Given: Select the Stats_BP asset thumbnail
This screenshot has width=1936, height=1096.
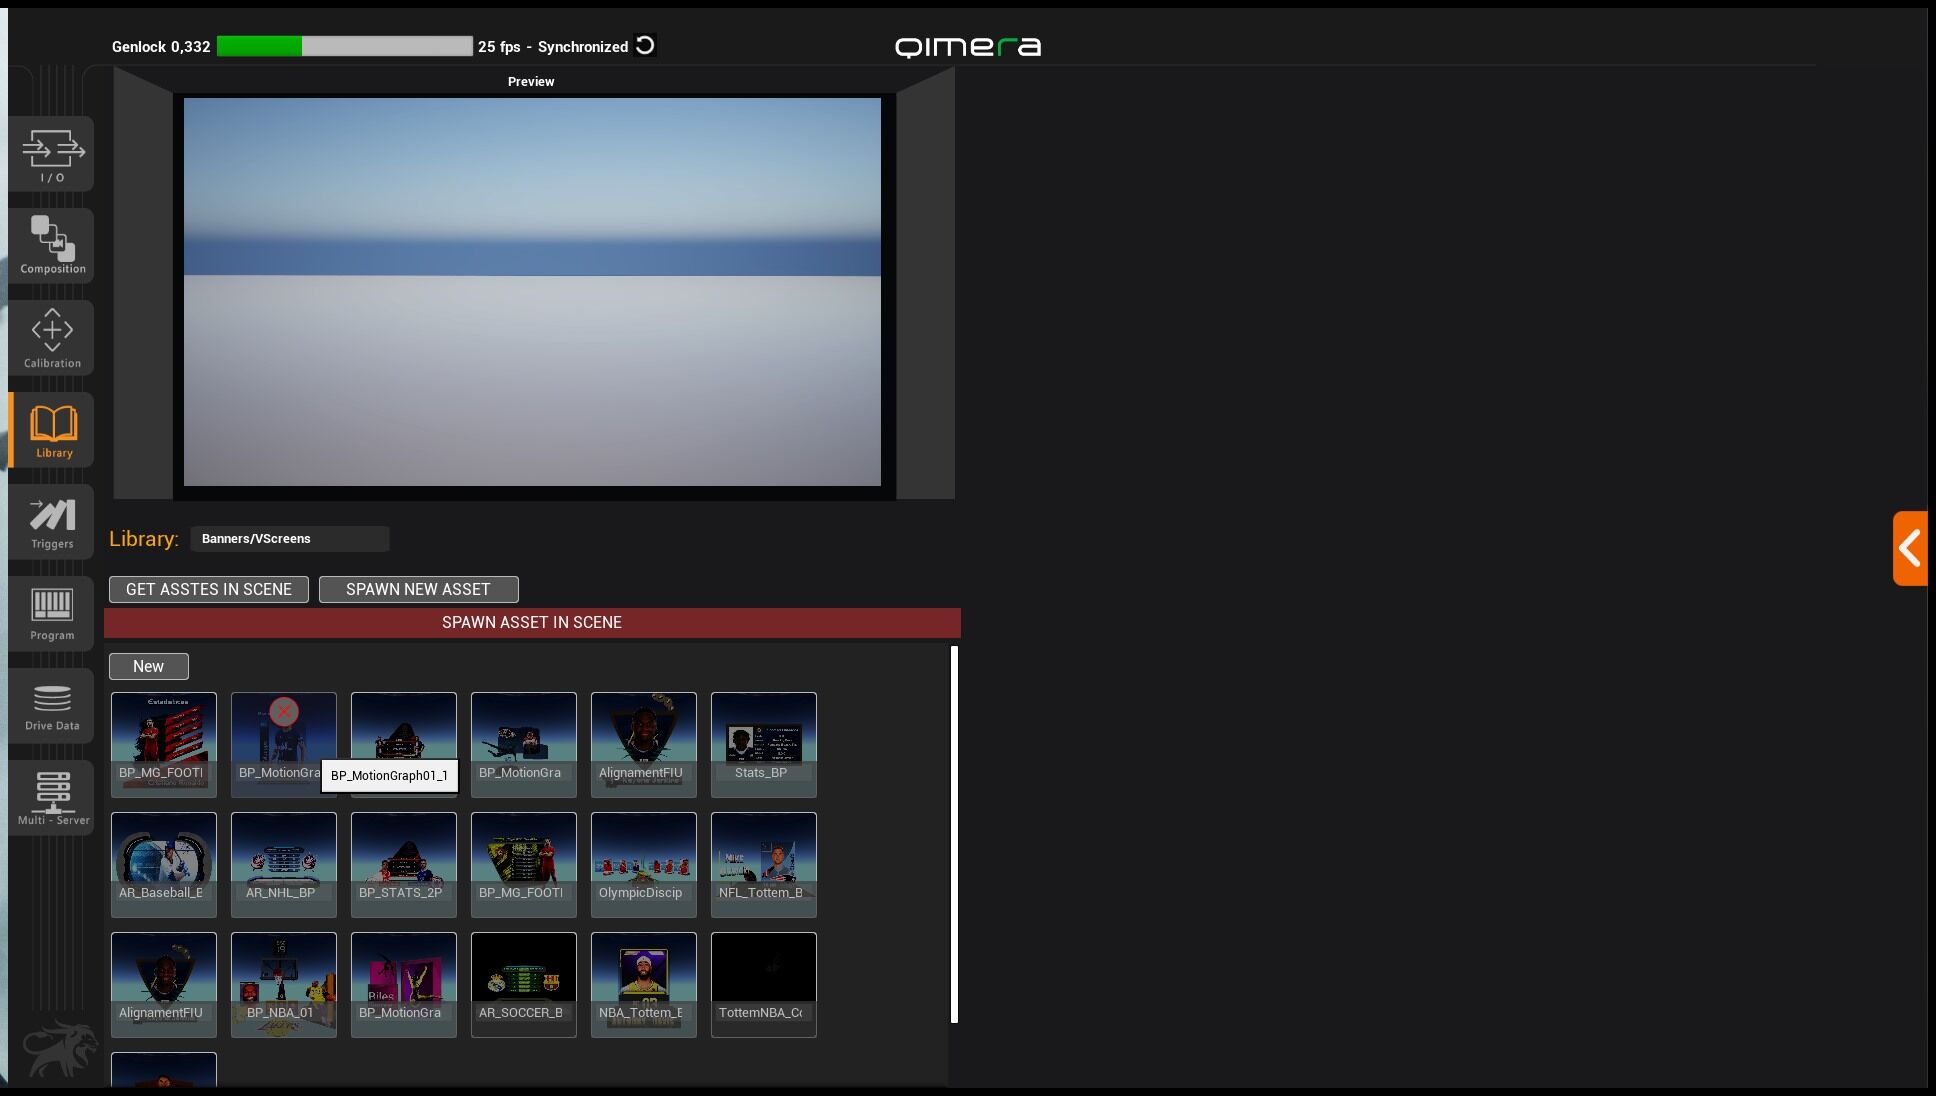Looking at the screenshot, I should 763,744.
